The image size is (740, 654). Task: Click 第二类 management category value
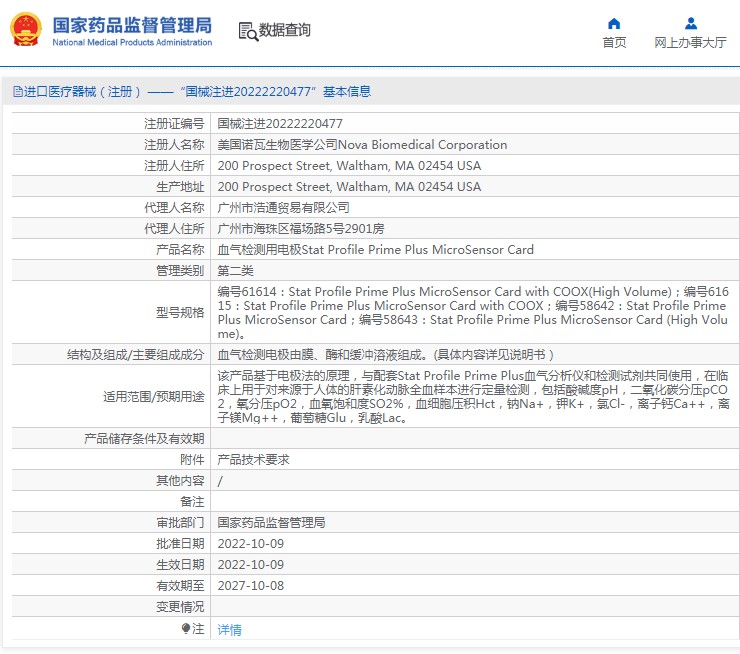[x=235, y=271]
